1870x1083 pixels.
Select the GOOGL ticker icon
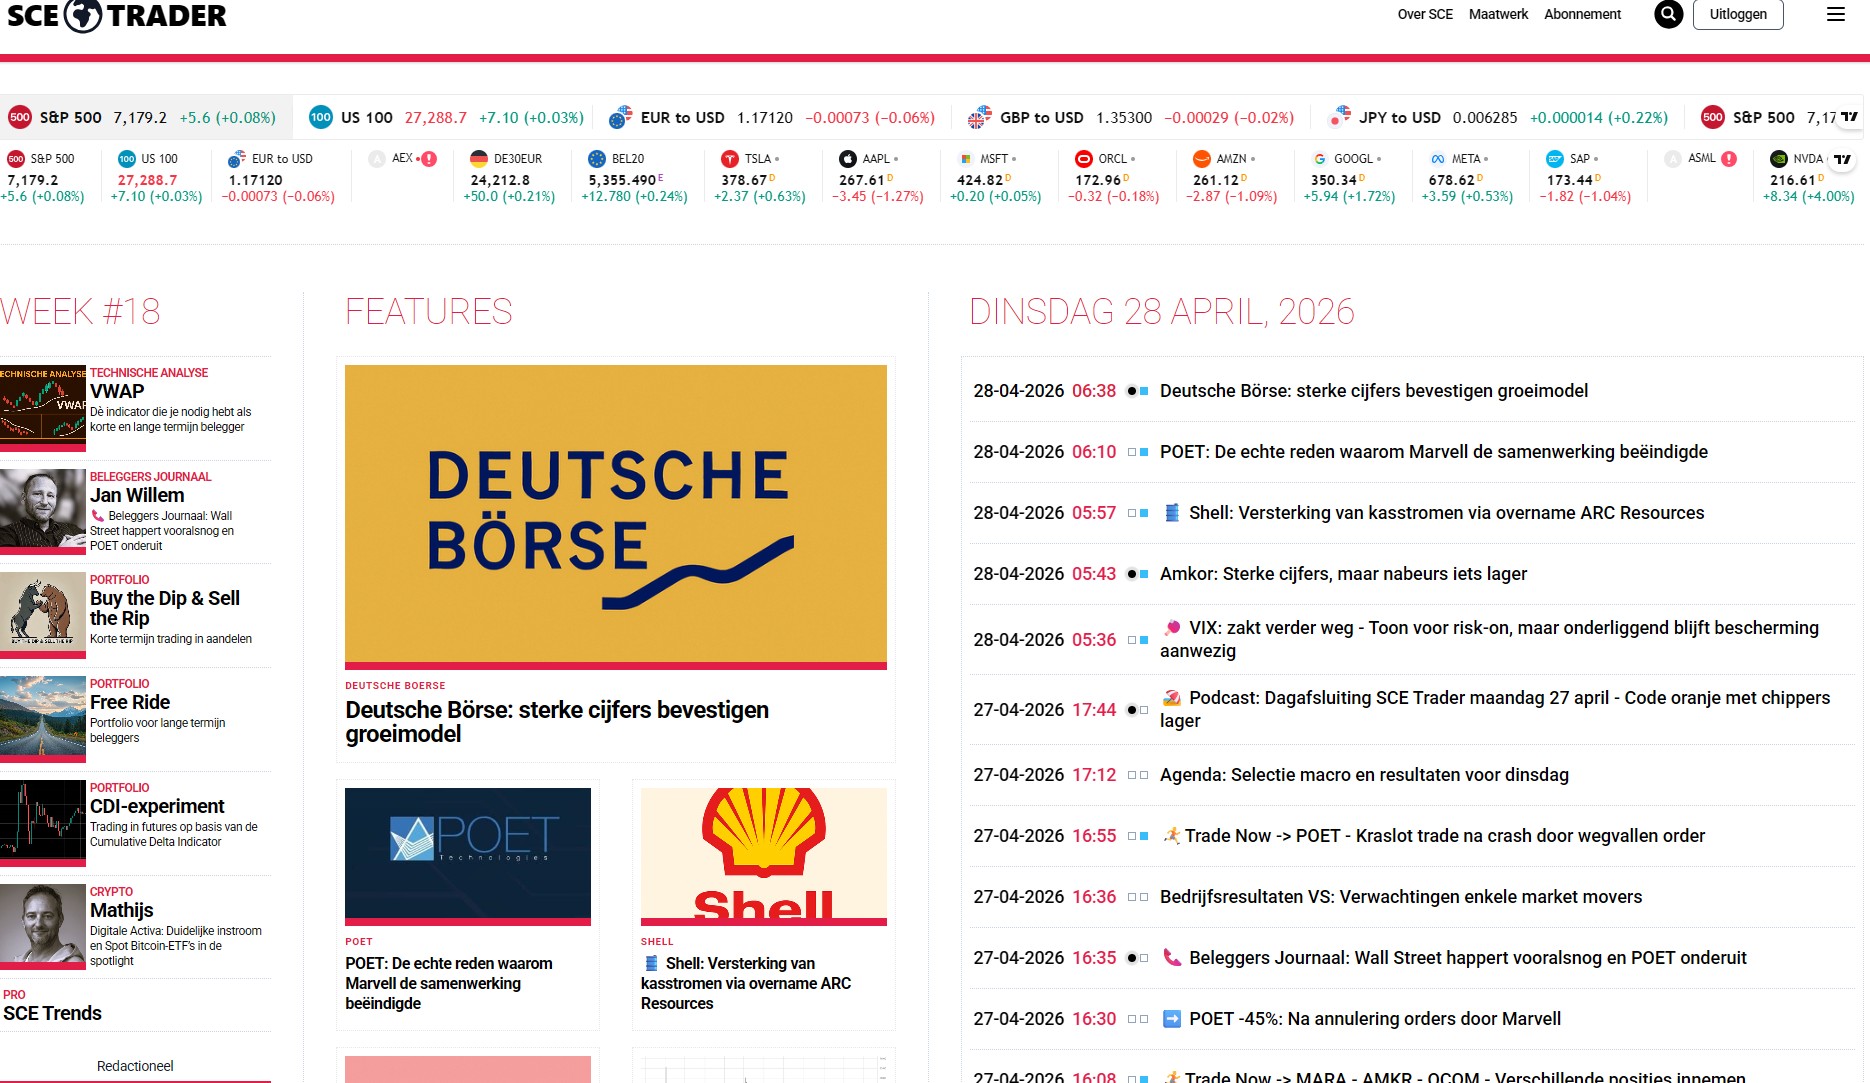point(1320,158)
